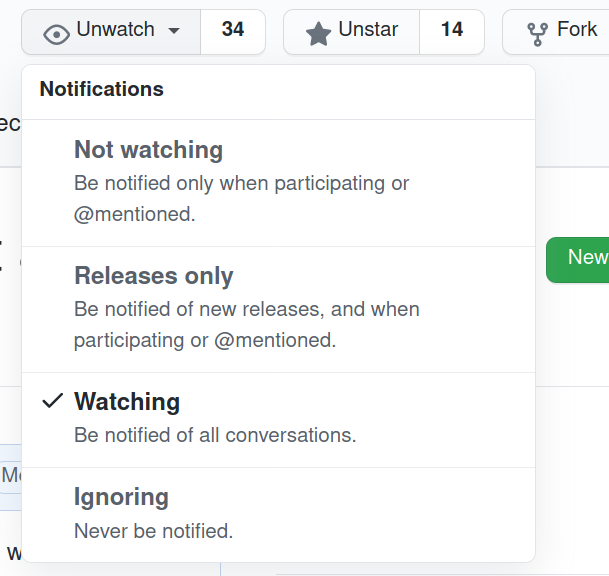This screenshot has width=609, height=576.
Task: Click the fork icon
Action: point(538,34)
